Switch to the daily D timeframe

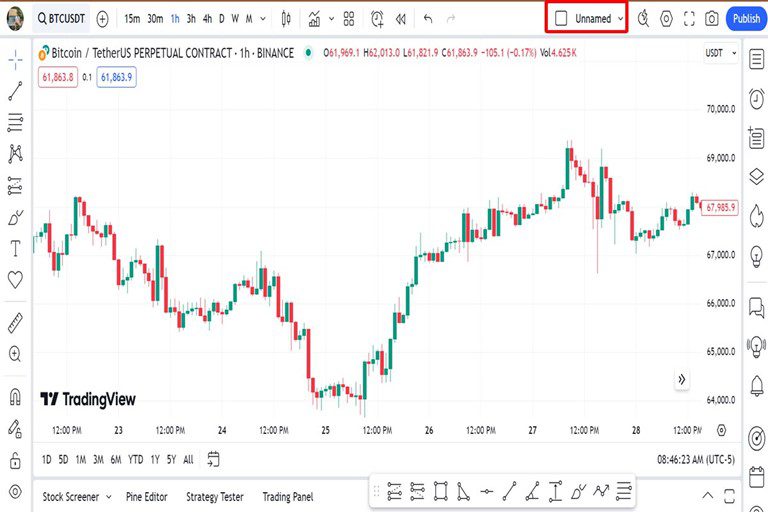click(x=221, y=19)
